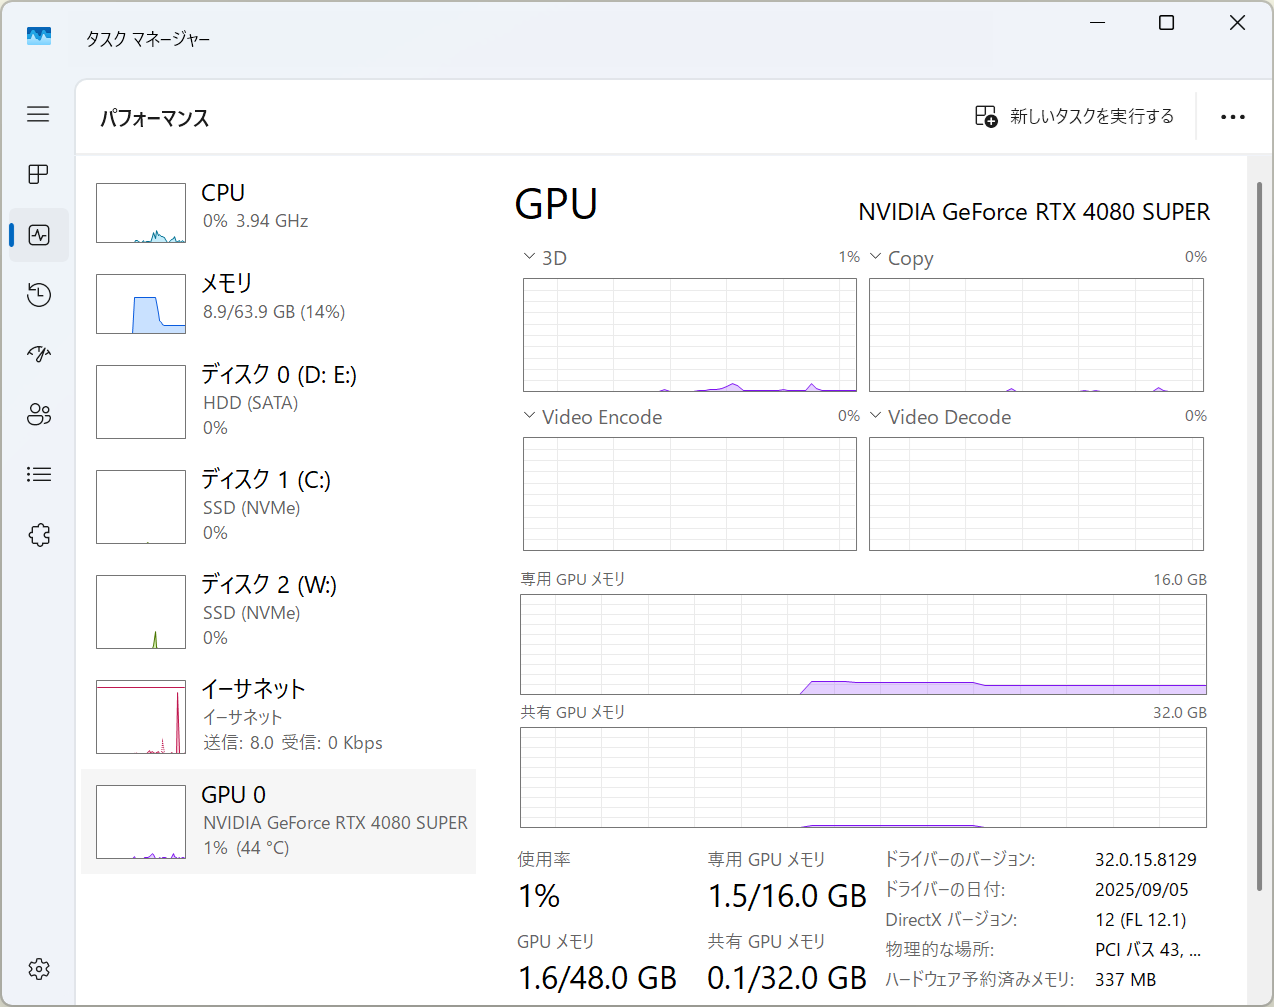
Task: Expand the 3D engine graph dropdown
Action: (x=545, y=258)
